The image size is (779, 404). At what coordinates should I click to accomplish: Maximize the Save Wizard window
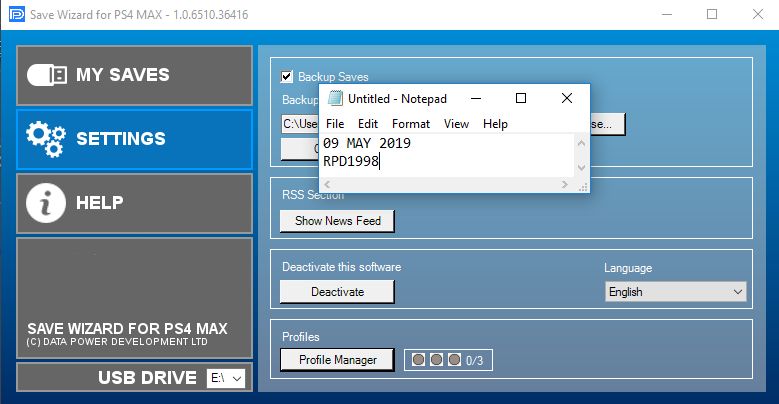click(712, 14)
